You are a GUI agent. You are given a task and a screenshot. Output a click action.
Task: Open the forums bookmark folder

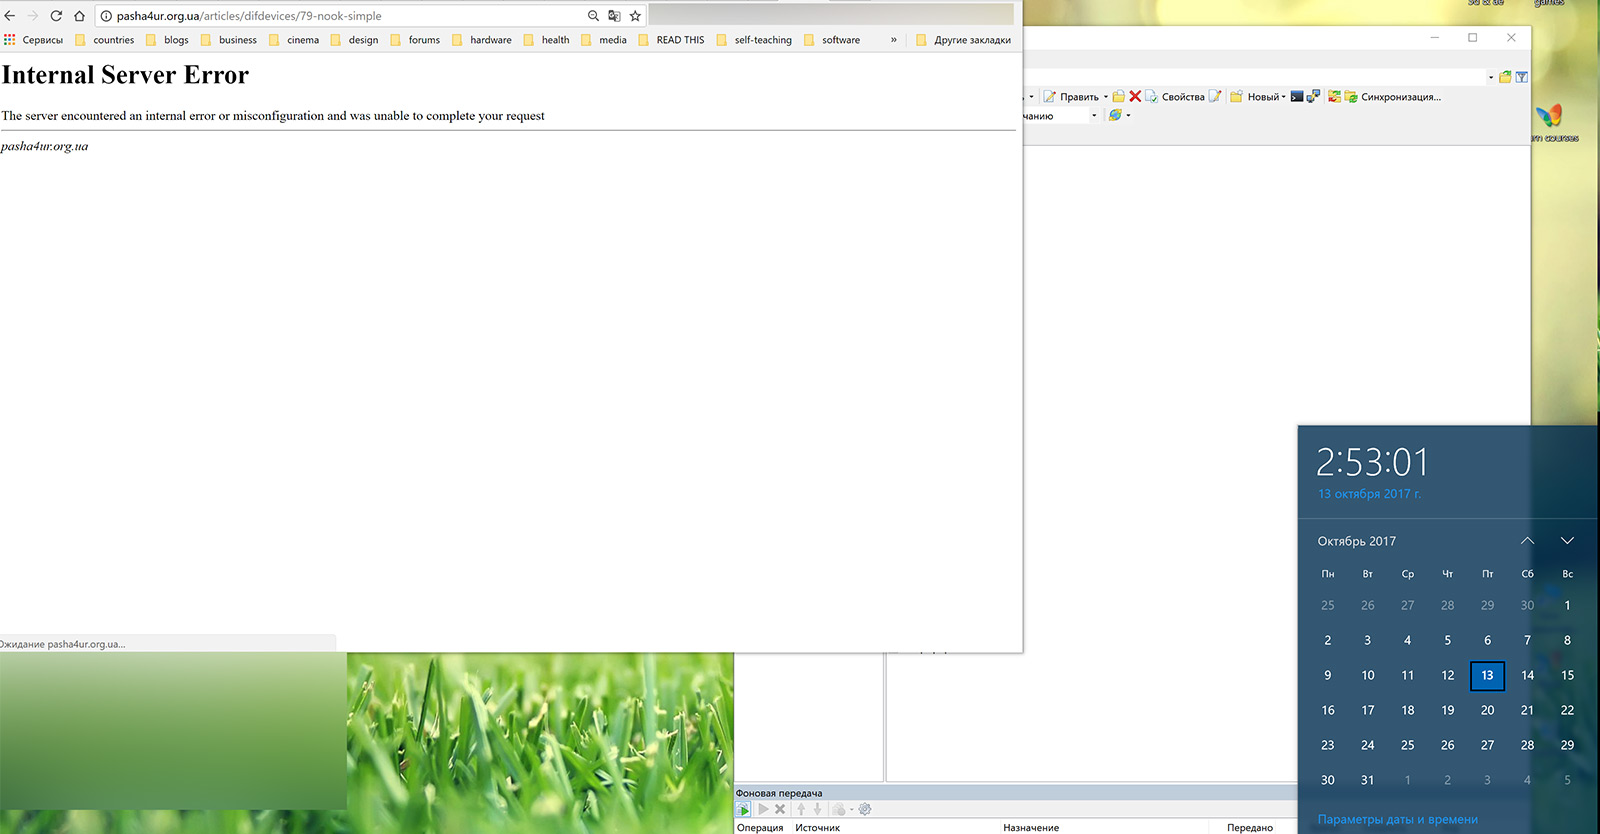416,40
